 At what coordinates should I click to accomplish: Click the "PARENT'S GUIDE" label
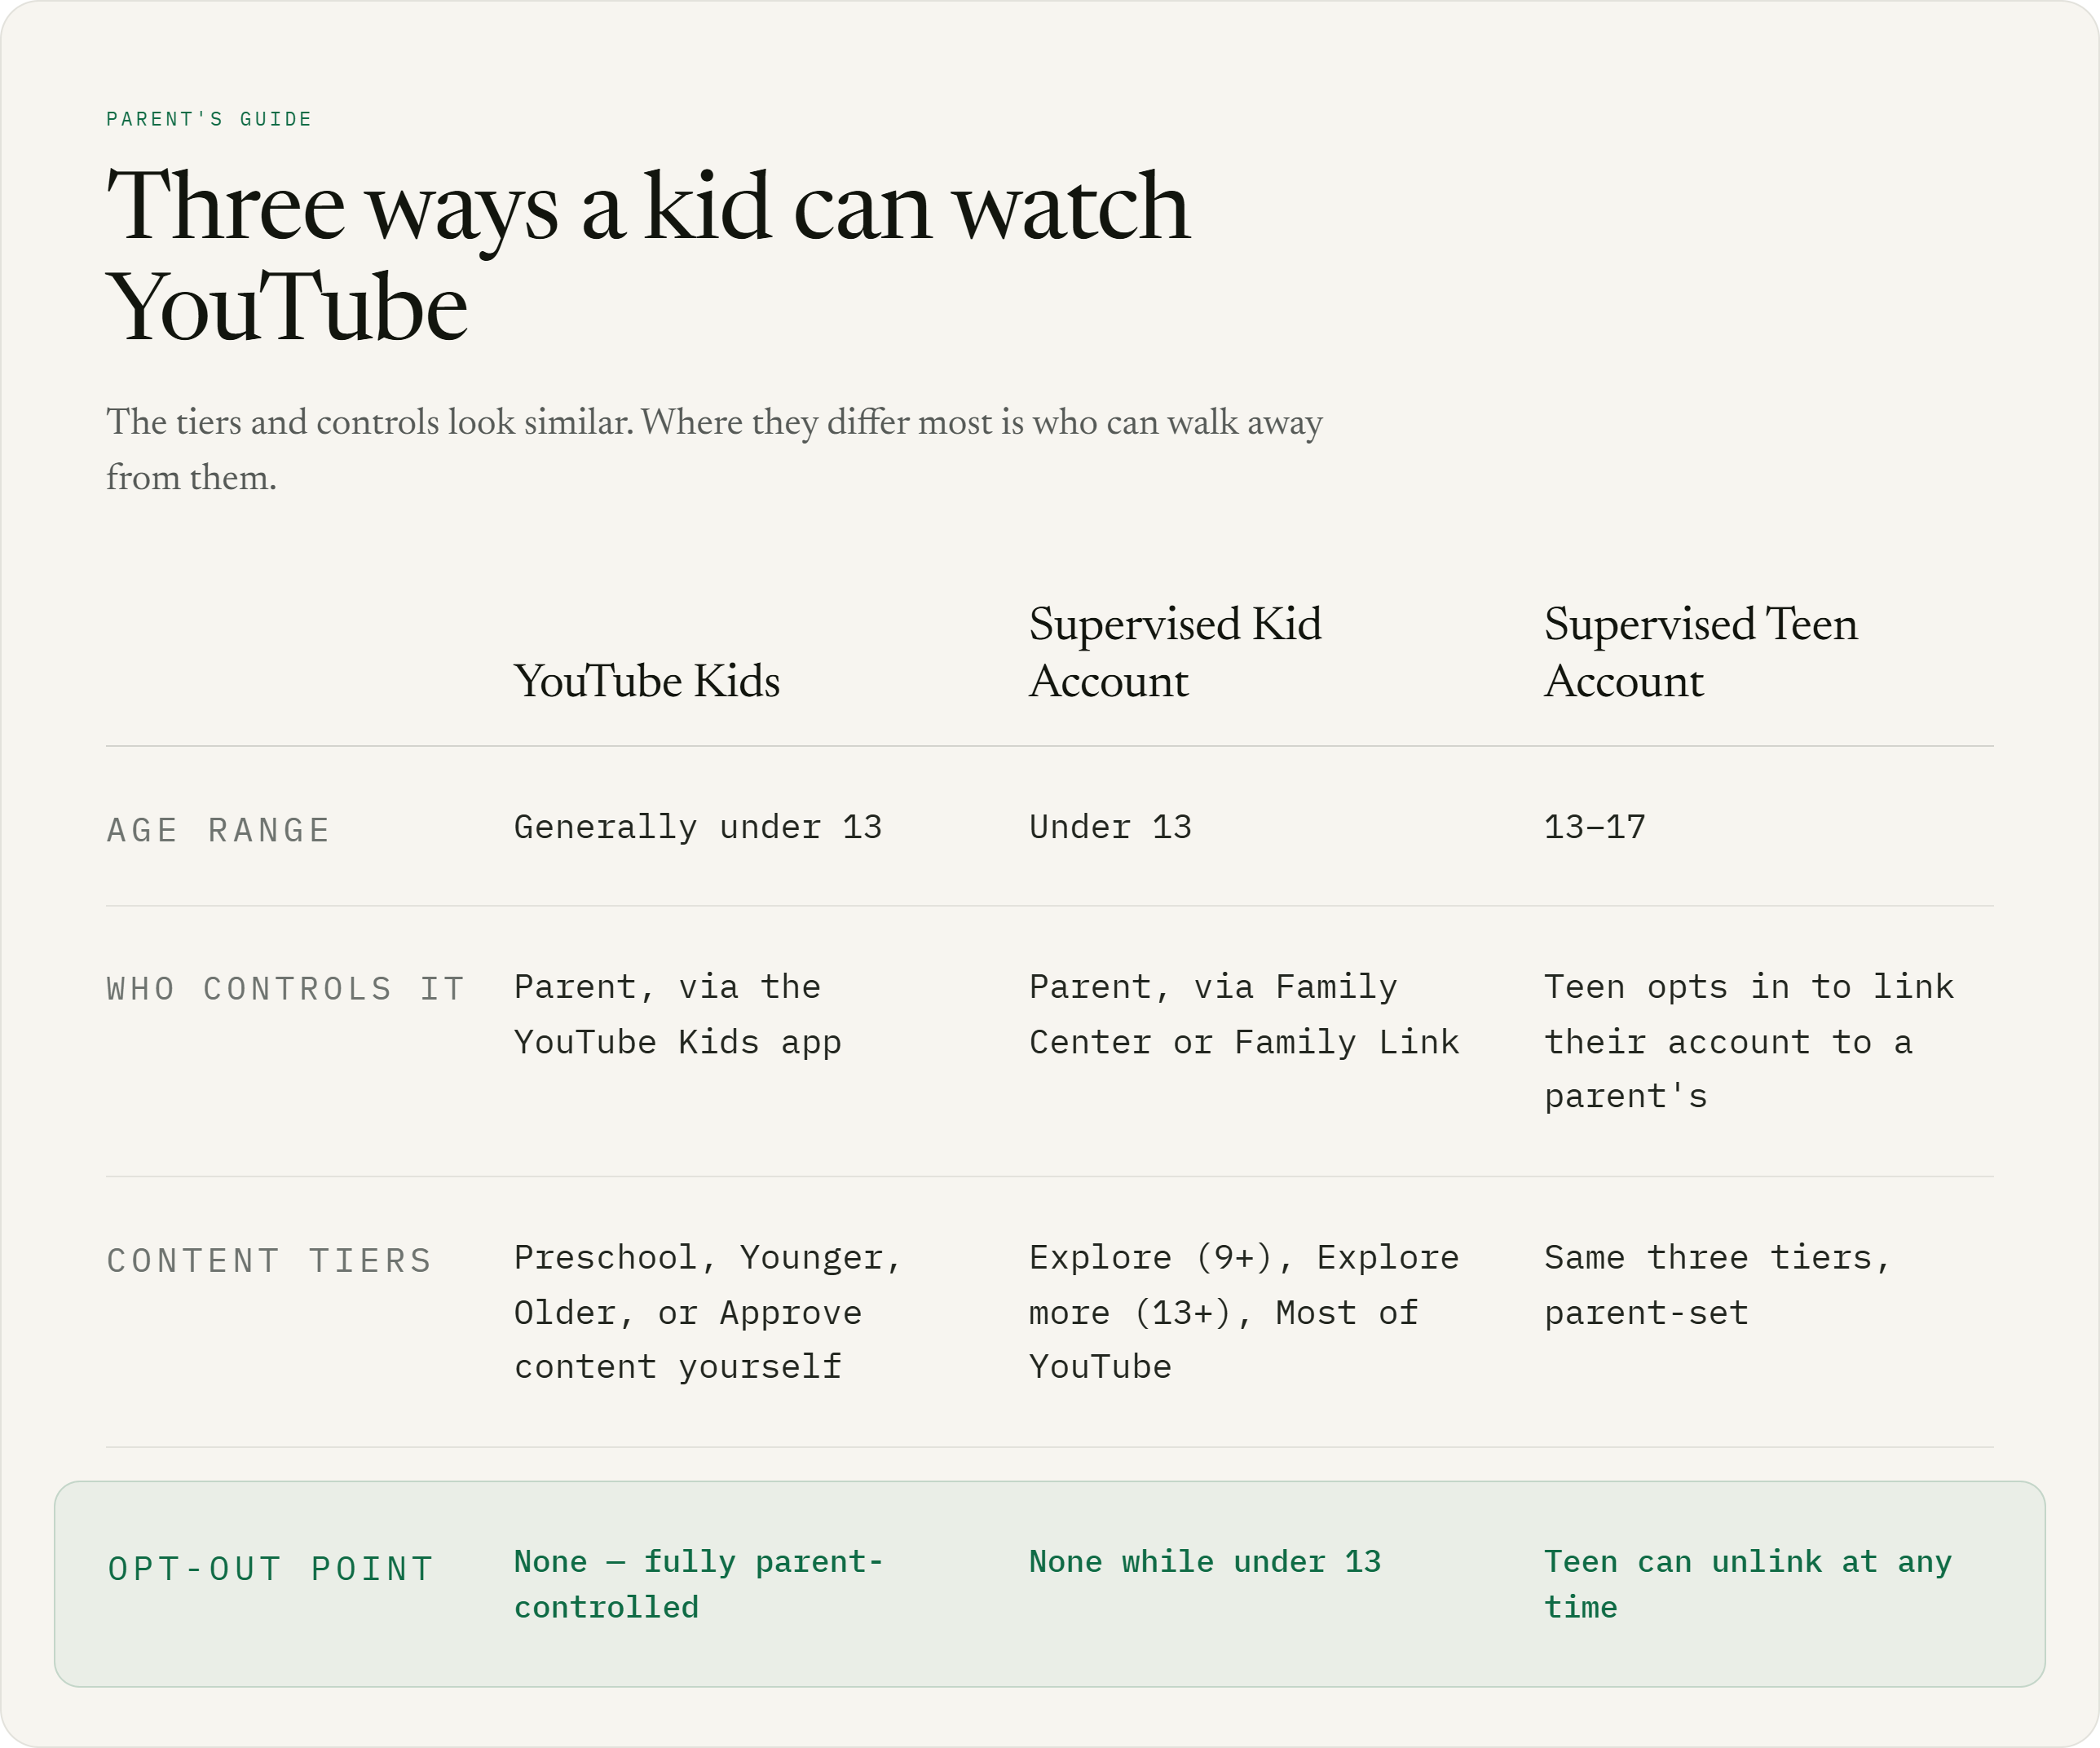[x=209, y=119]
